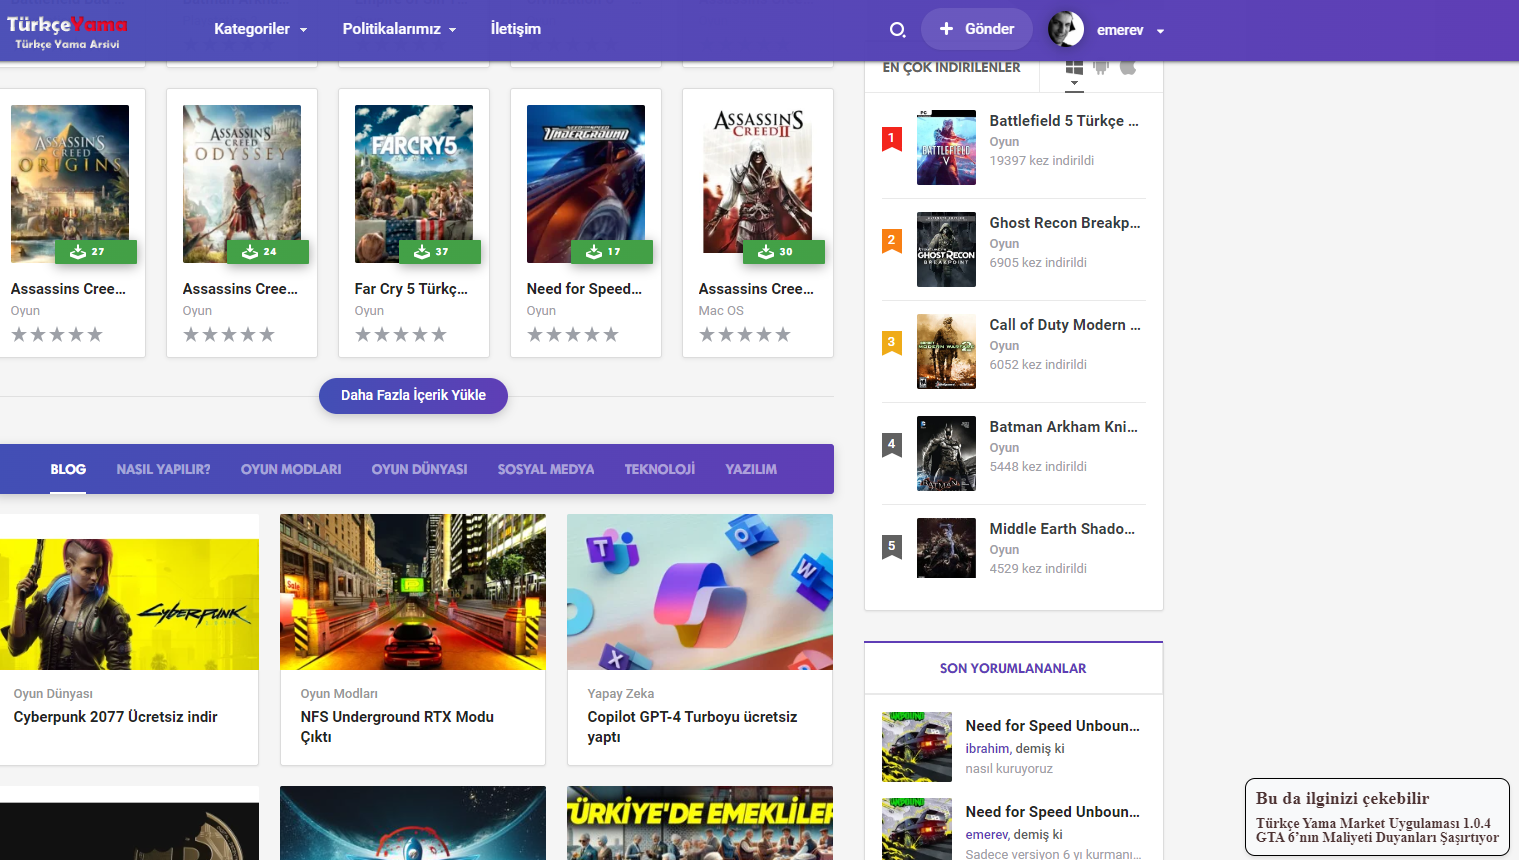Open GTA 6 maliyeti suggested article

click(1377, 837)
